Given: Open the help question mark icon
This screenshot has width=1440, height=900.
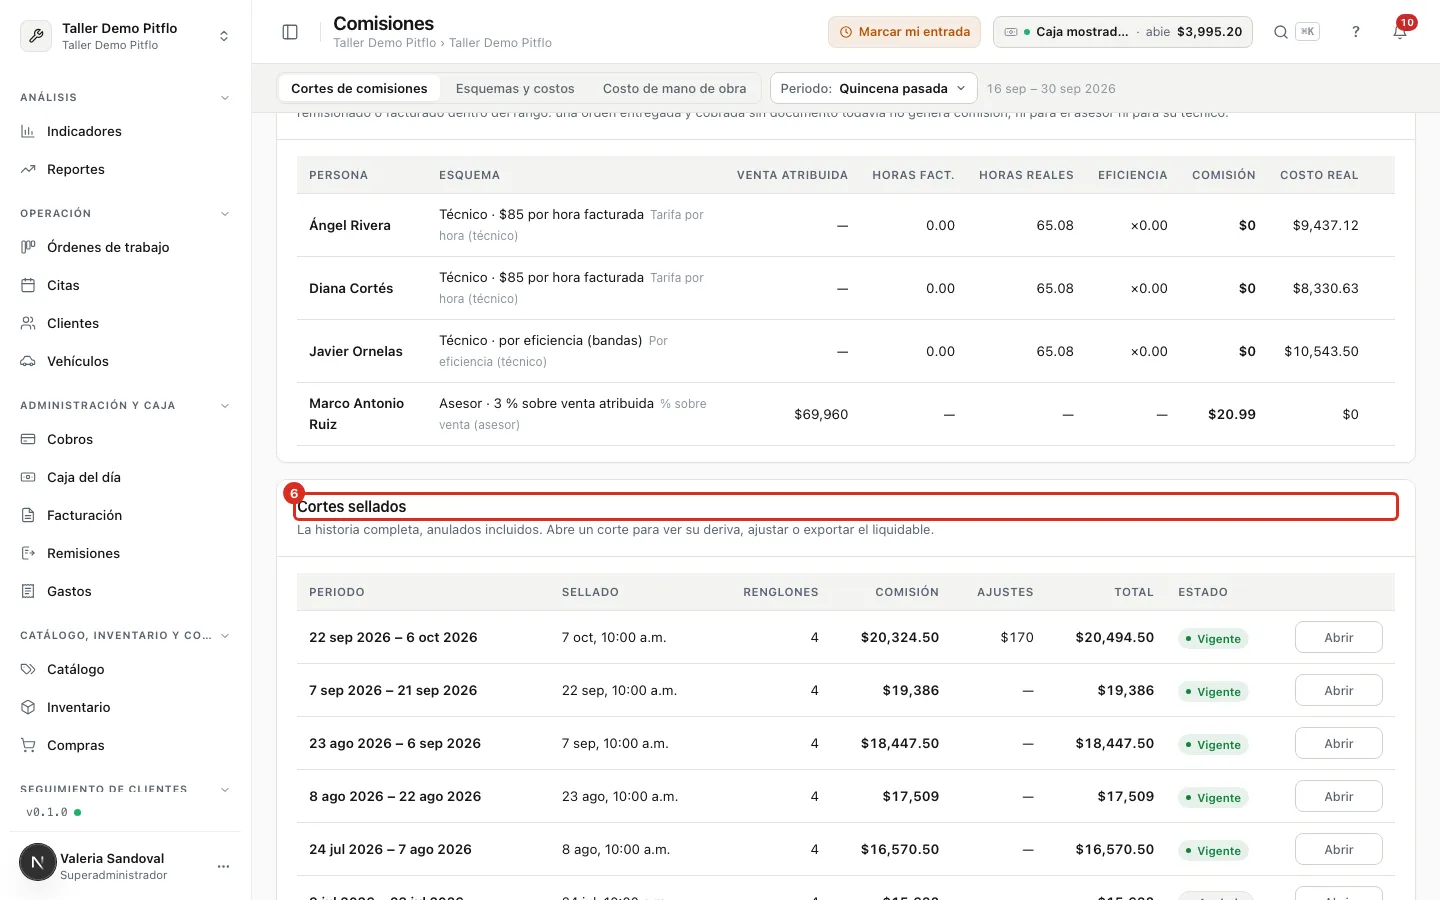Looking at the screenshot, I should pos(1356,32).
